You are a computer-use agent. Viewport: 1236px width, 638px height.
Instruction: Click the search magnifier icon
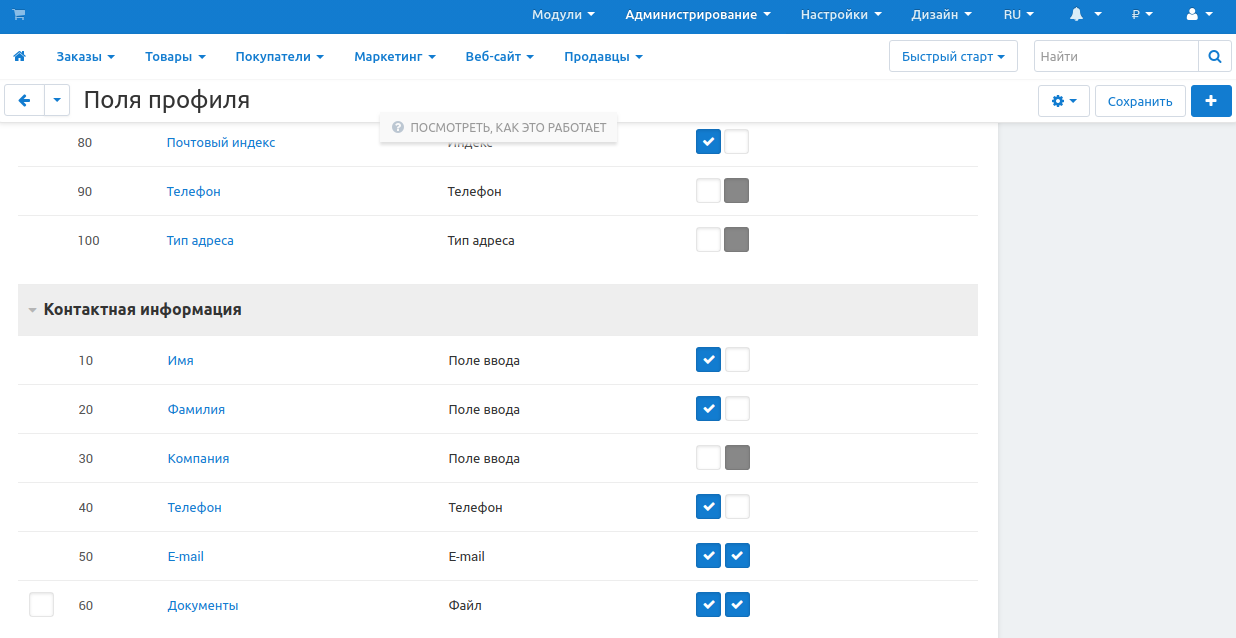1214,57
